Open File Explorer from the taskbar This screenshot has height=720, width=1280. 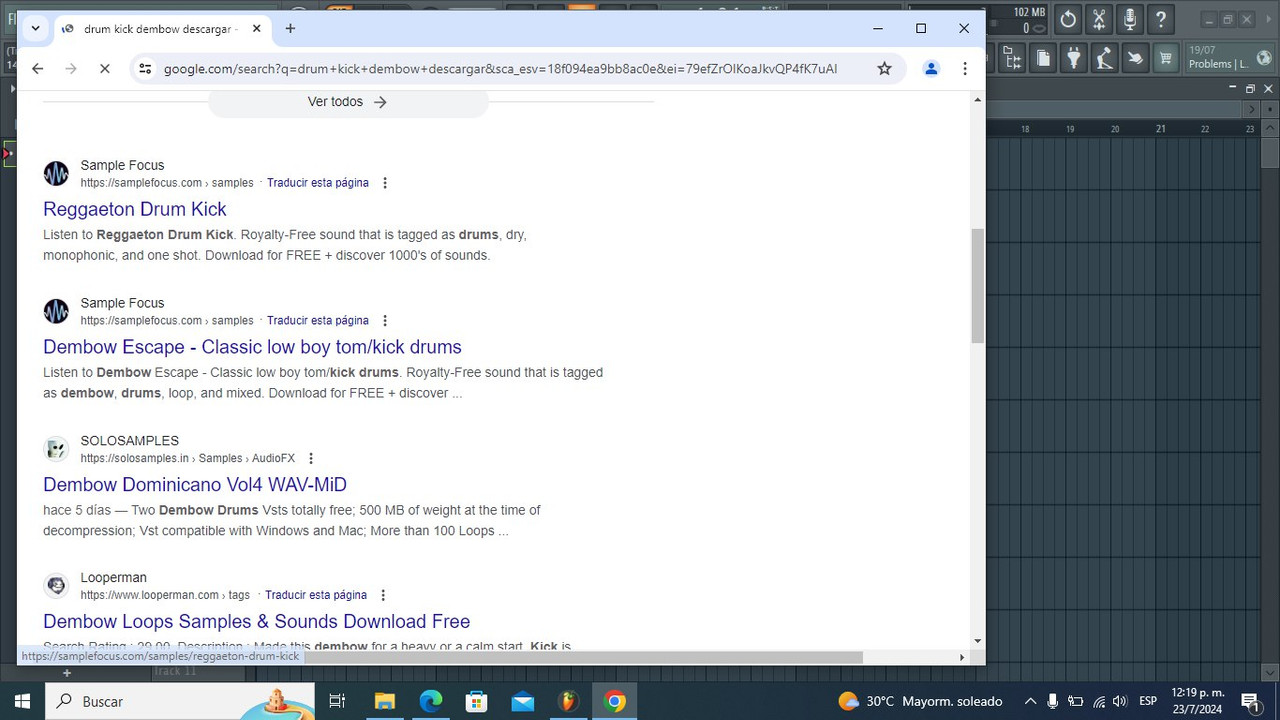click(384, 701)
